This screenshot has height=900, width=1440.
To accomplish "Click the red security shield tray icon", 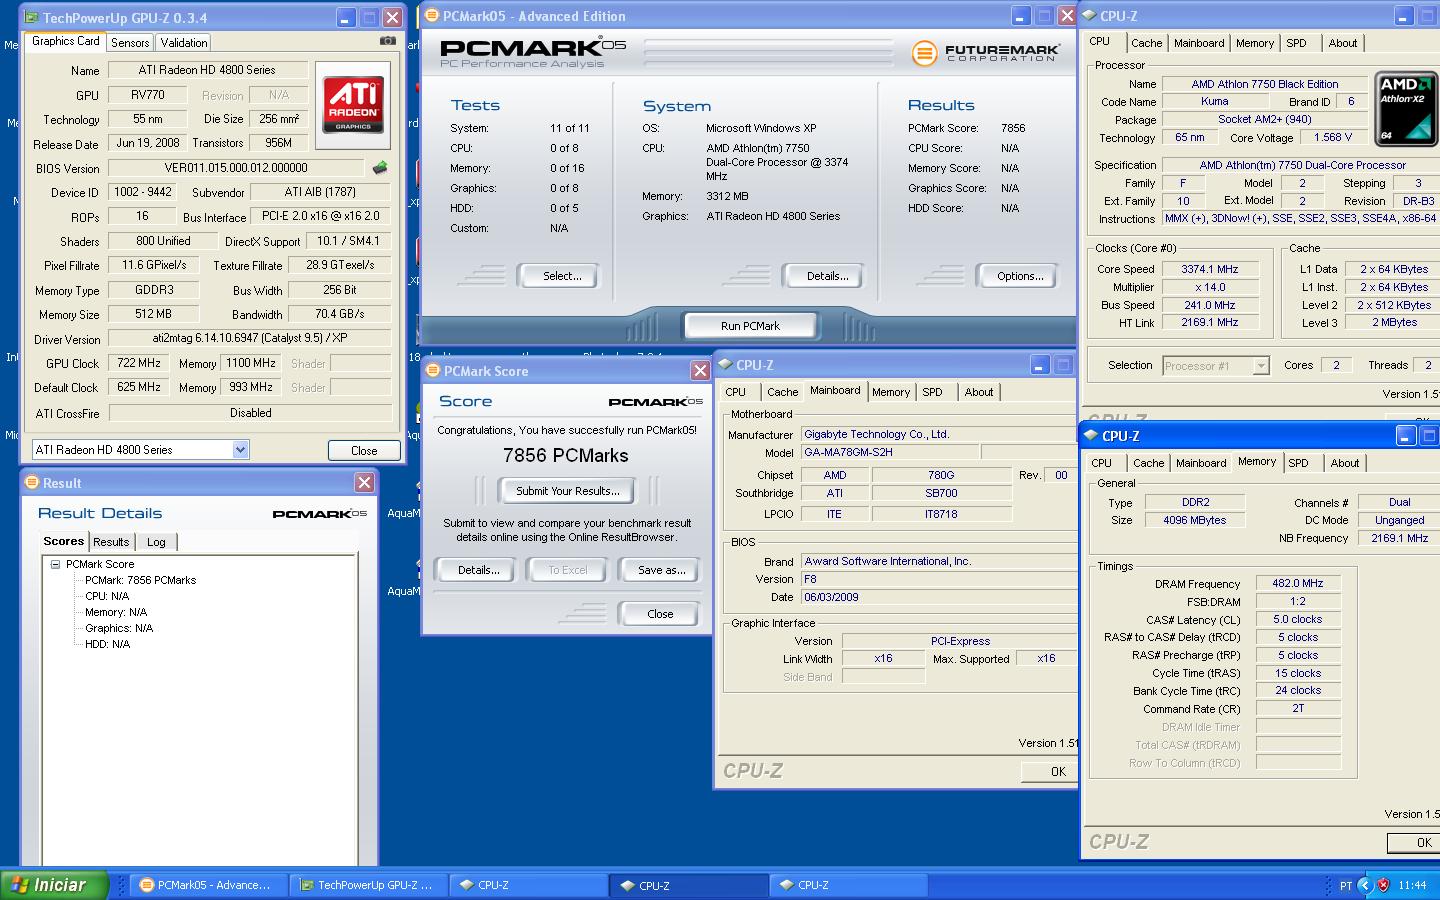I will (x=1383, y=885).
